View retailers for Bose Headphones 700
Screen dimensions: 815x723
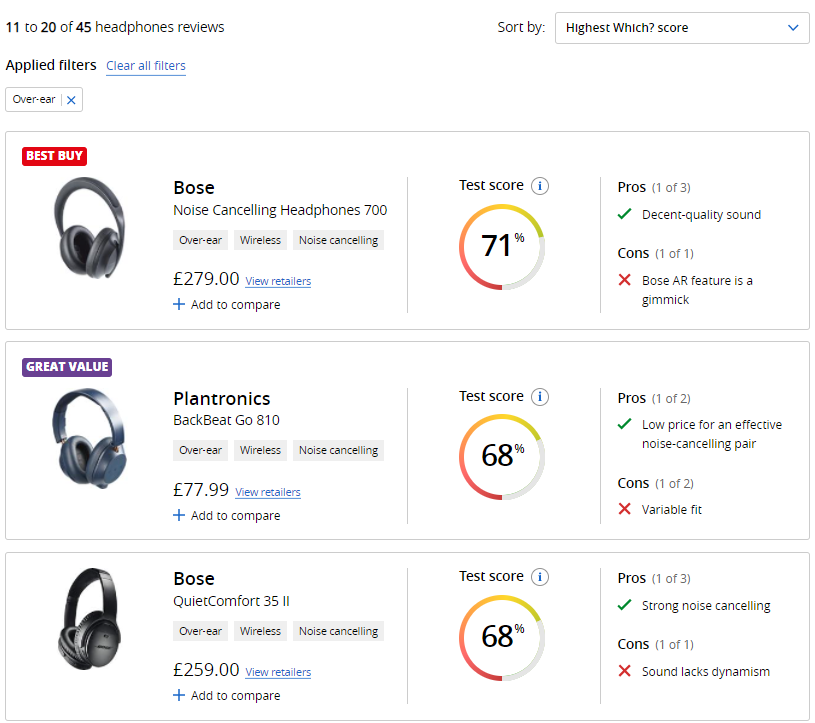click(278, 282)
